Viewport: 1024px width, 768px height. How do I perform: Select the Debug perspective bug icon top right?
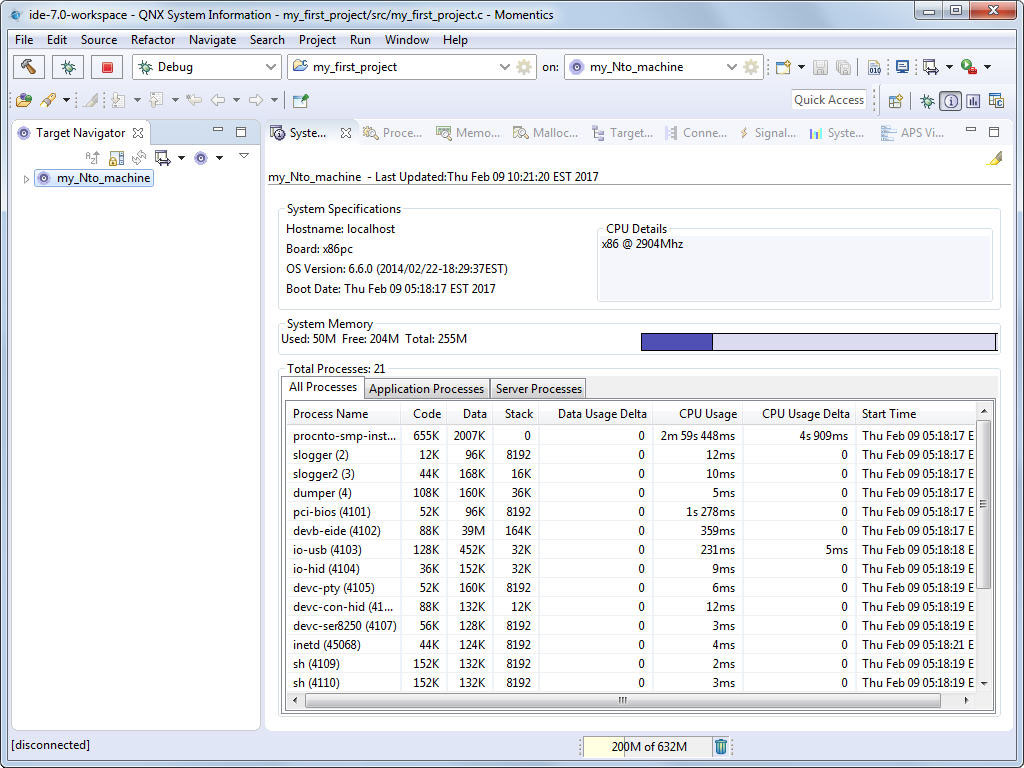tap(925, 101)
